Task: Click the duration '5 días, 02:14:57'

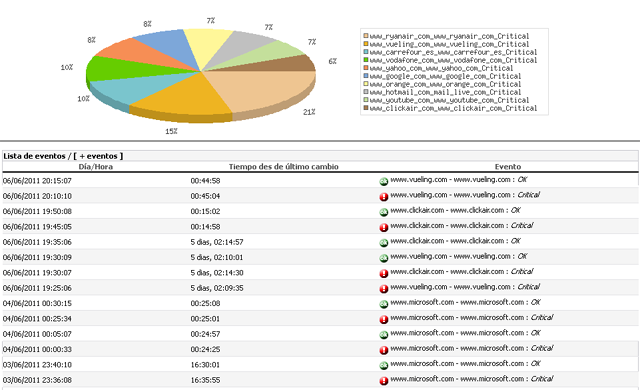Action: 217,242
